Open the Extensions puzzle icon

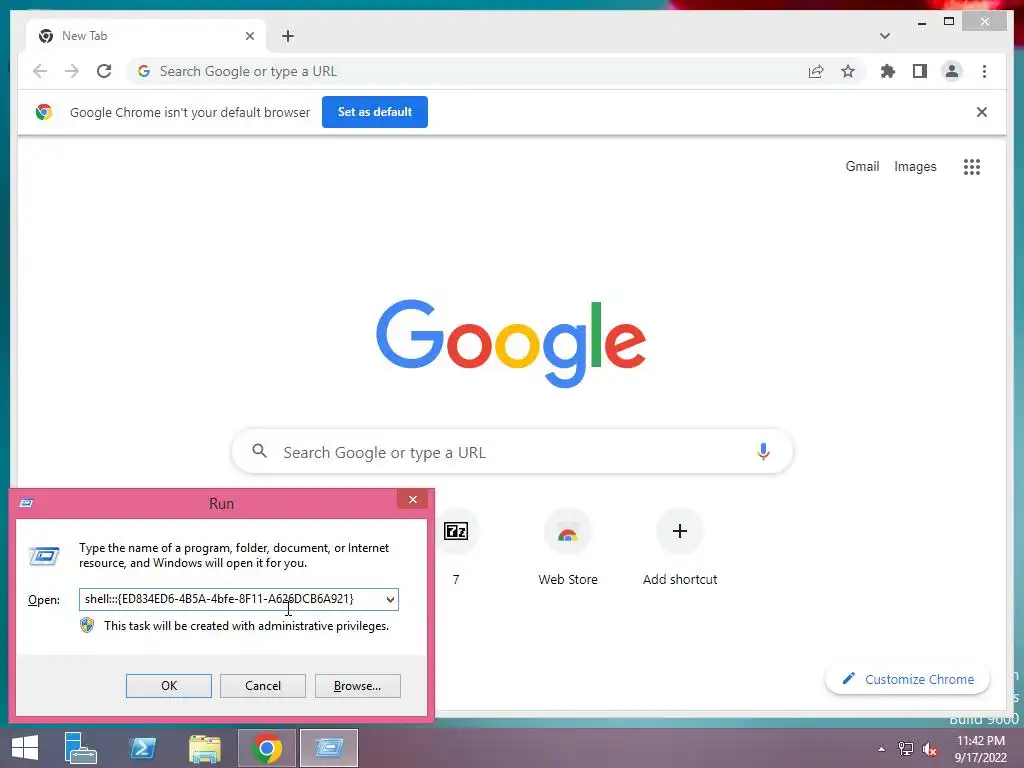coord(888,71)
